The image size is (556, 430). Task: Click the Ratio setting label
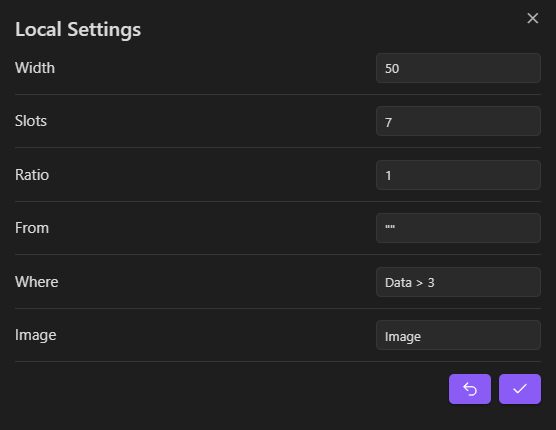click(x=32, y=175)
